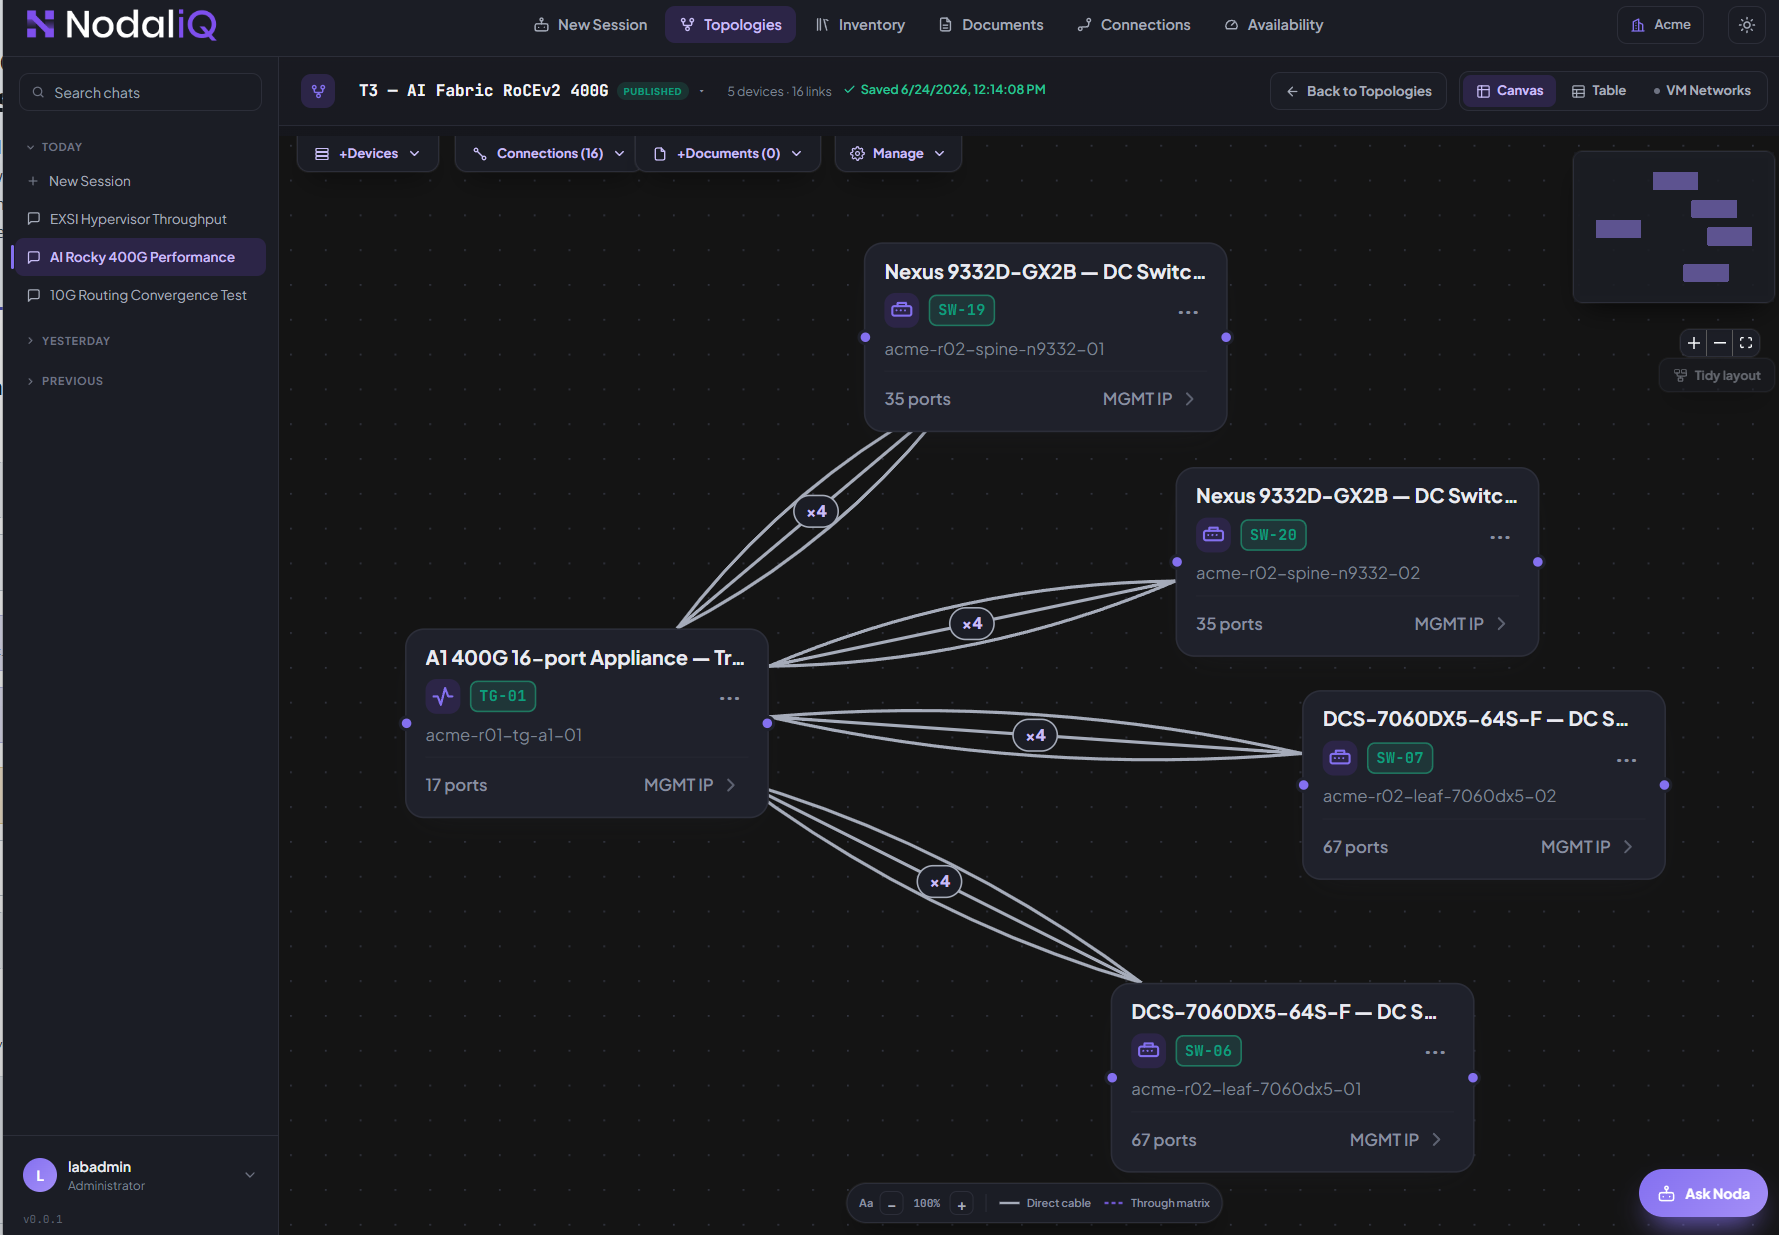1779x1235 pixels.
Task: Click the Aa font size icon
Action: [866, 1203]
